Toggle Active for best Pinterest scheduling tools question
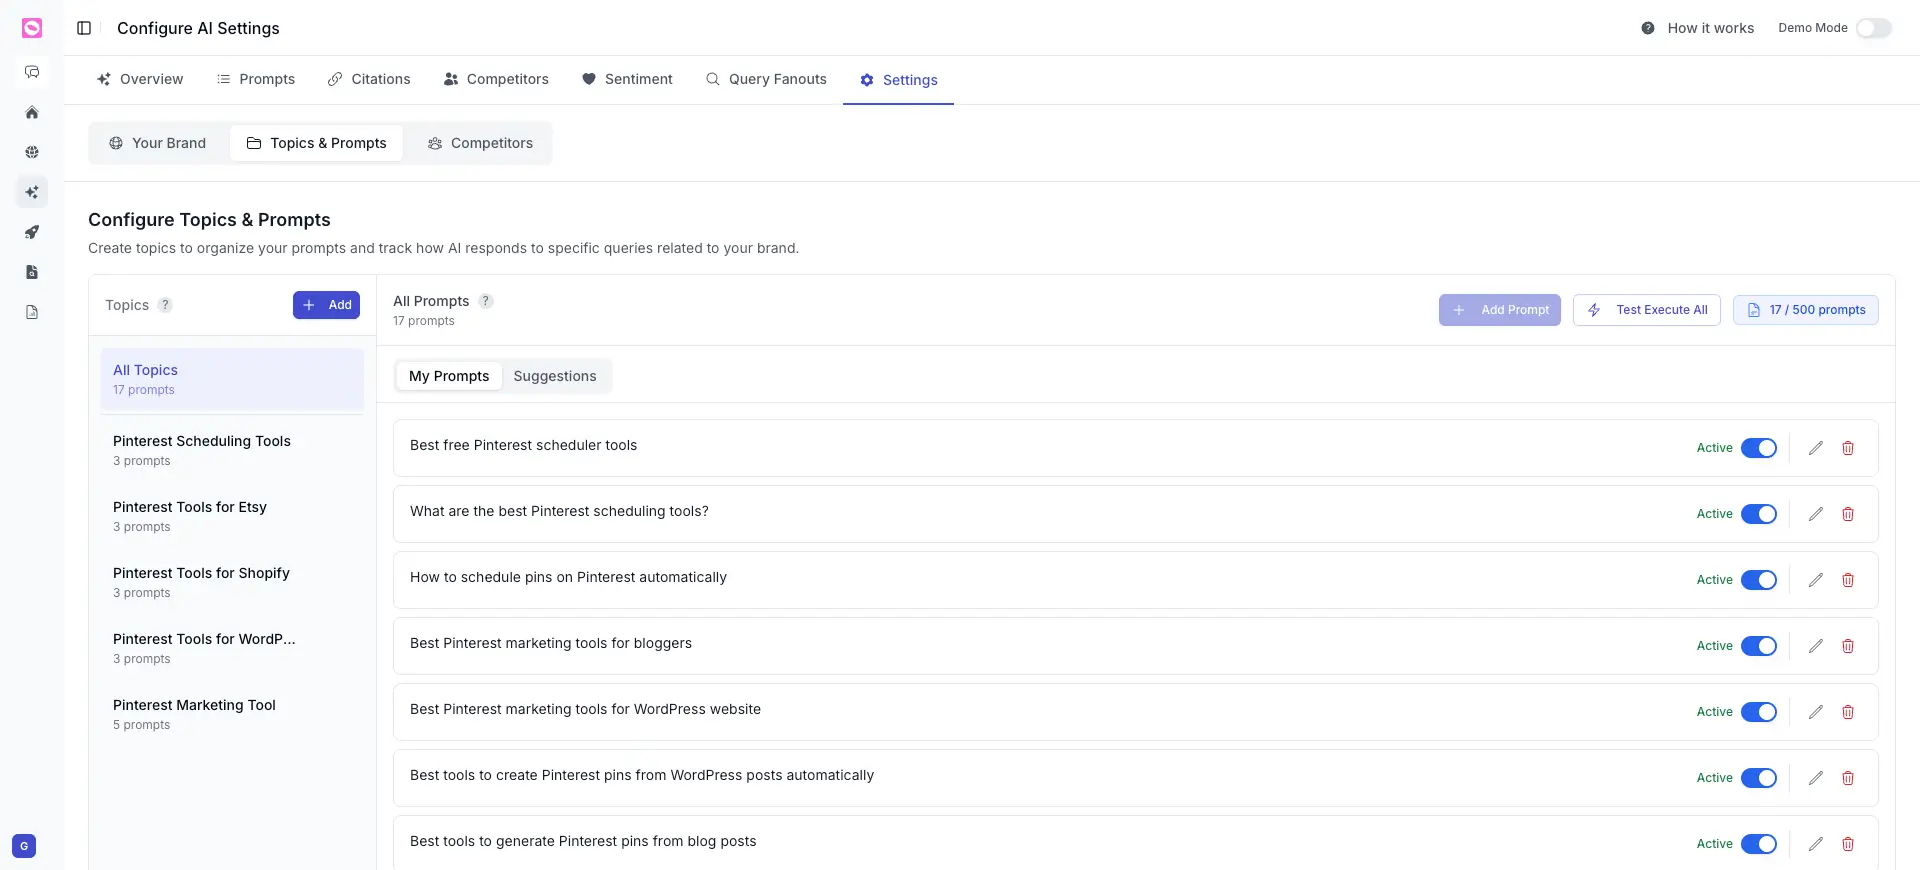This screenshot has height=870, width=1920. 1759,514
